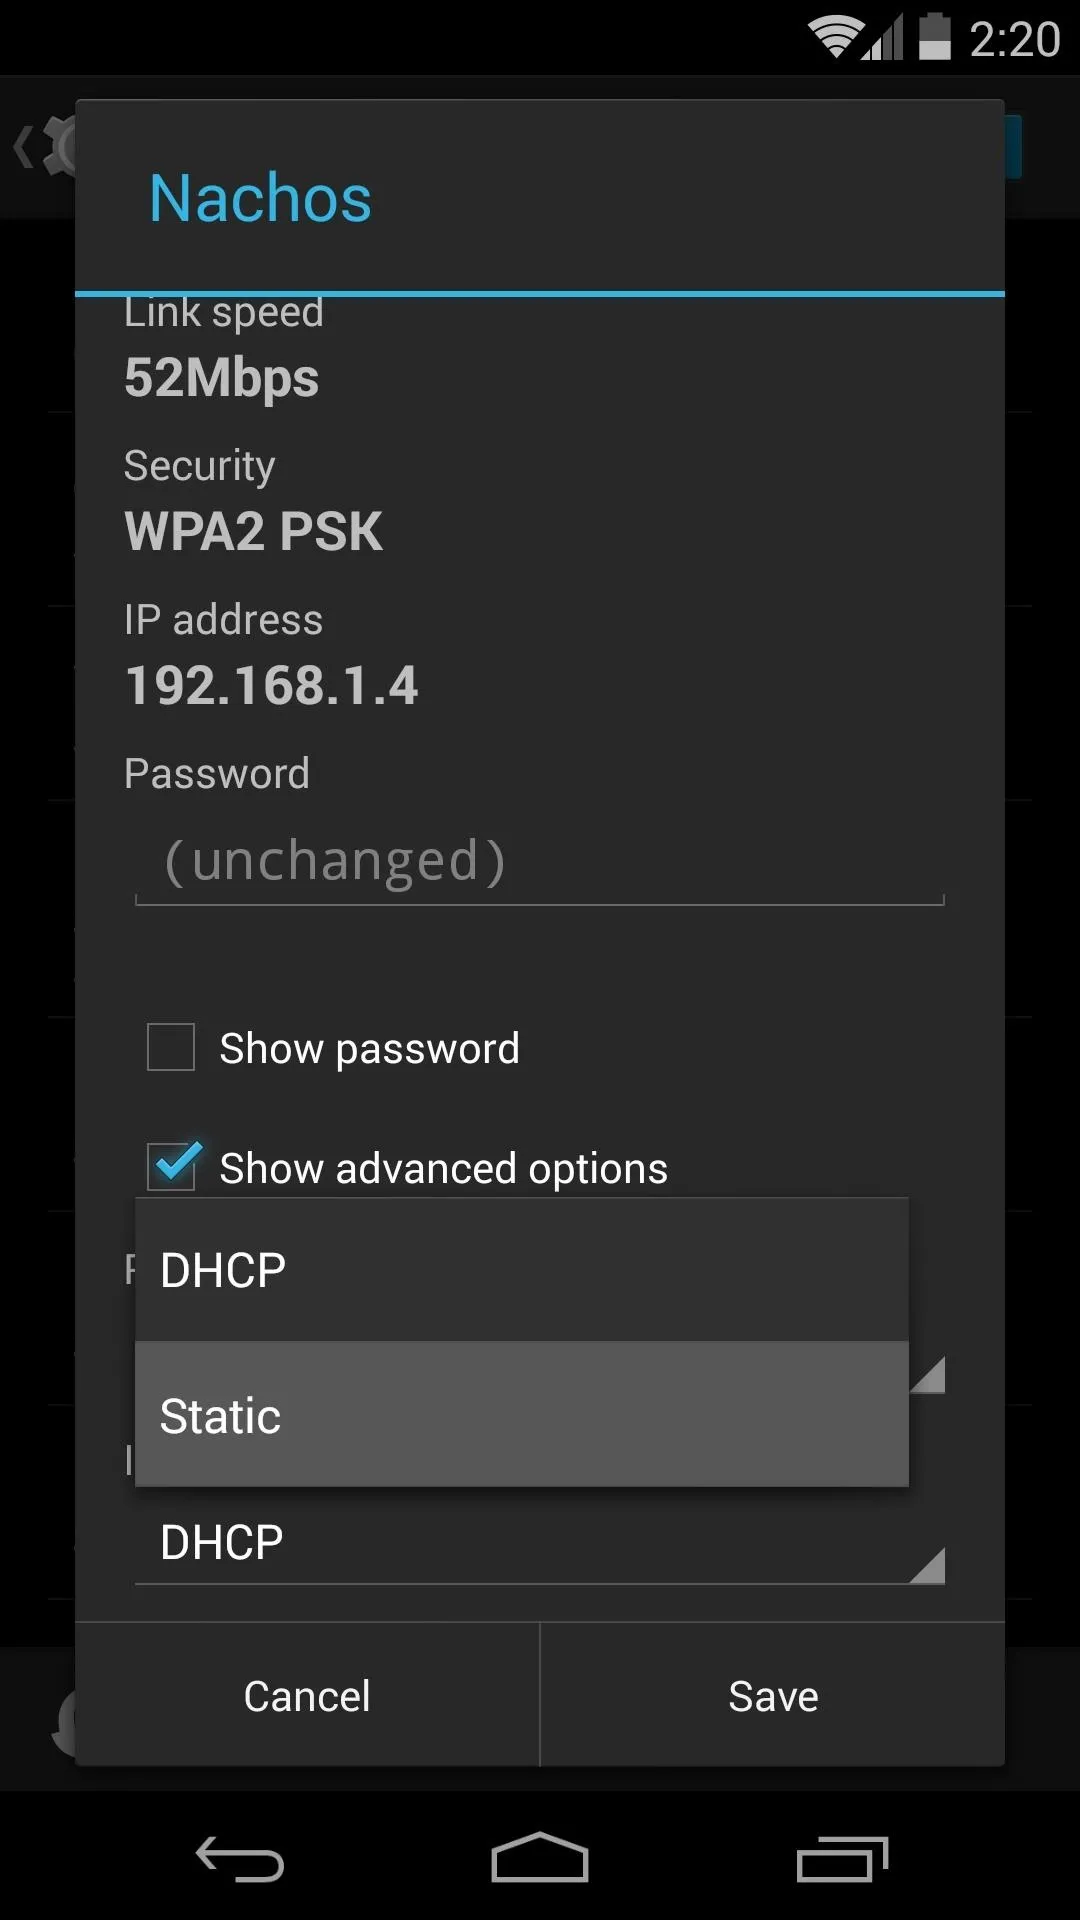Tap the 192.168.1.4 IP address value
1080x1920 pixels.
(x=272, y=686)
